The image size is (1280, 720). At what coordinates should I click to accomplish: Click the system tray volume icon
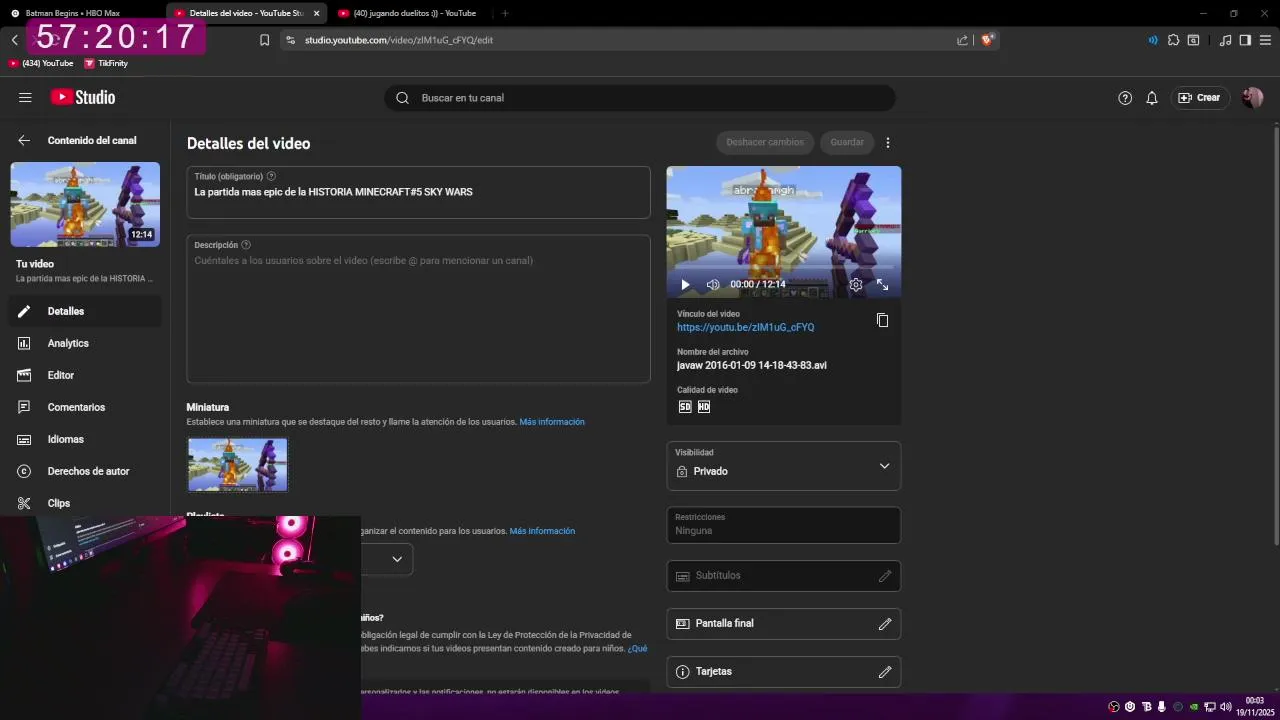1225,706
